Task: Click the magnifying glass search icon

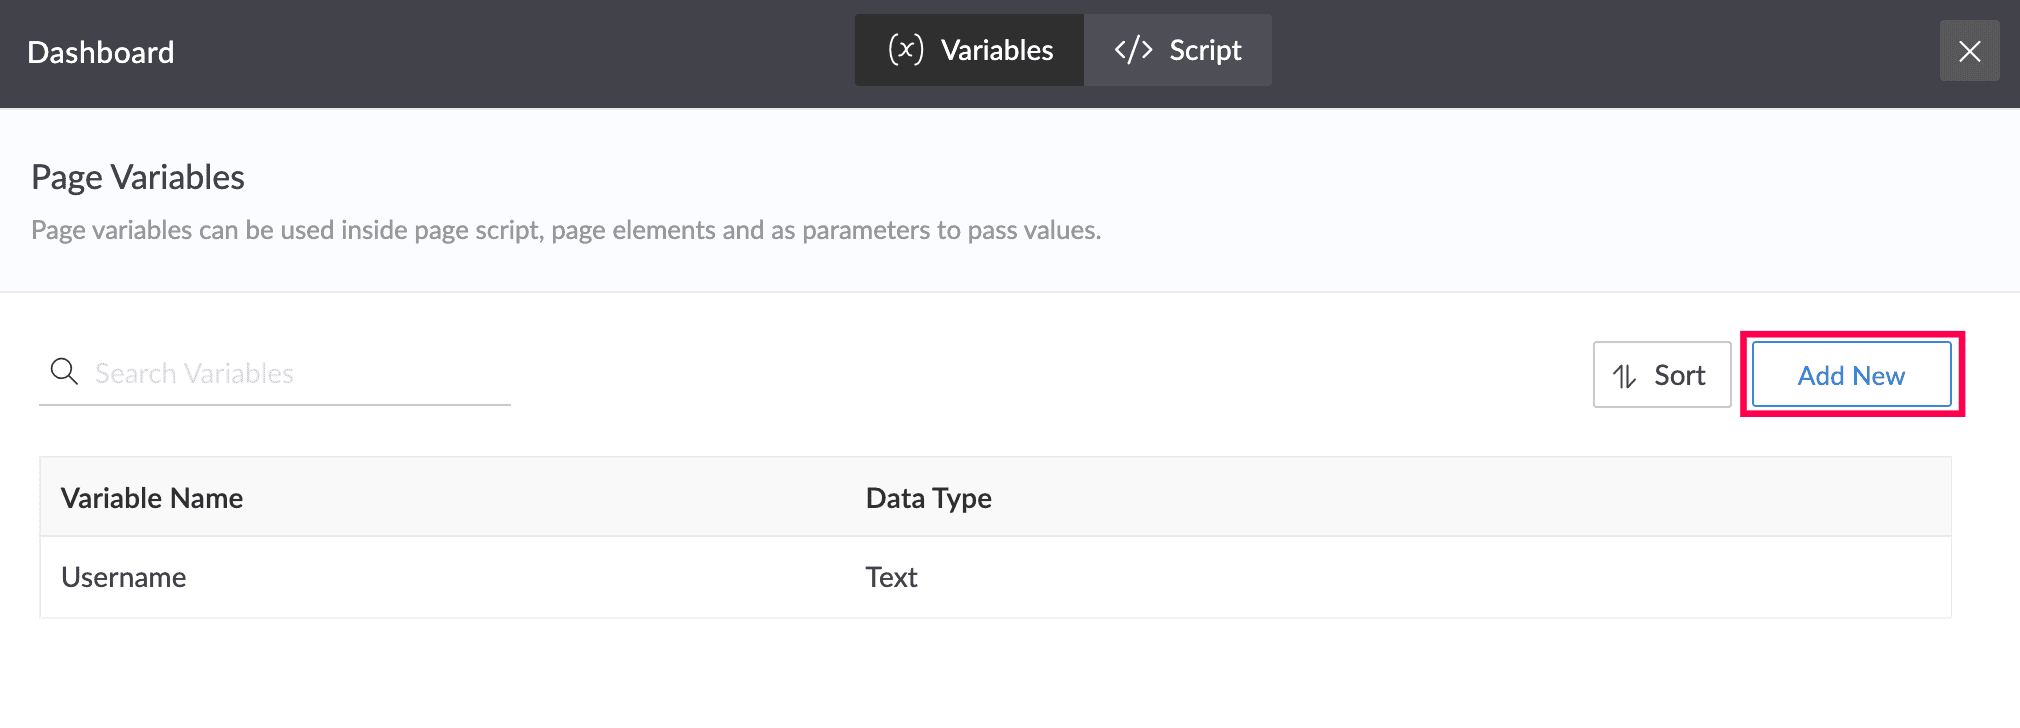Action: point(64,372)
